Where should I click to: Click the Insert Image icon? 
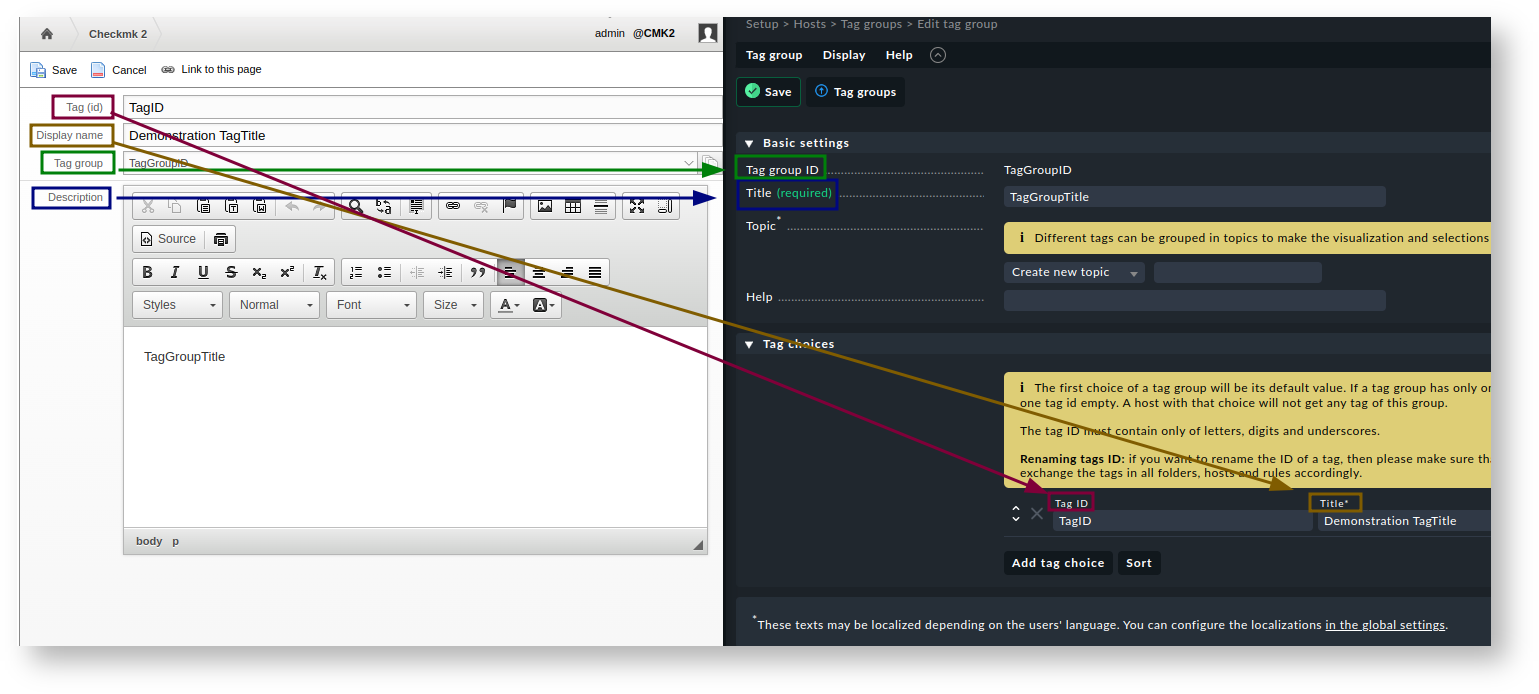545,206
